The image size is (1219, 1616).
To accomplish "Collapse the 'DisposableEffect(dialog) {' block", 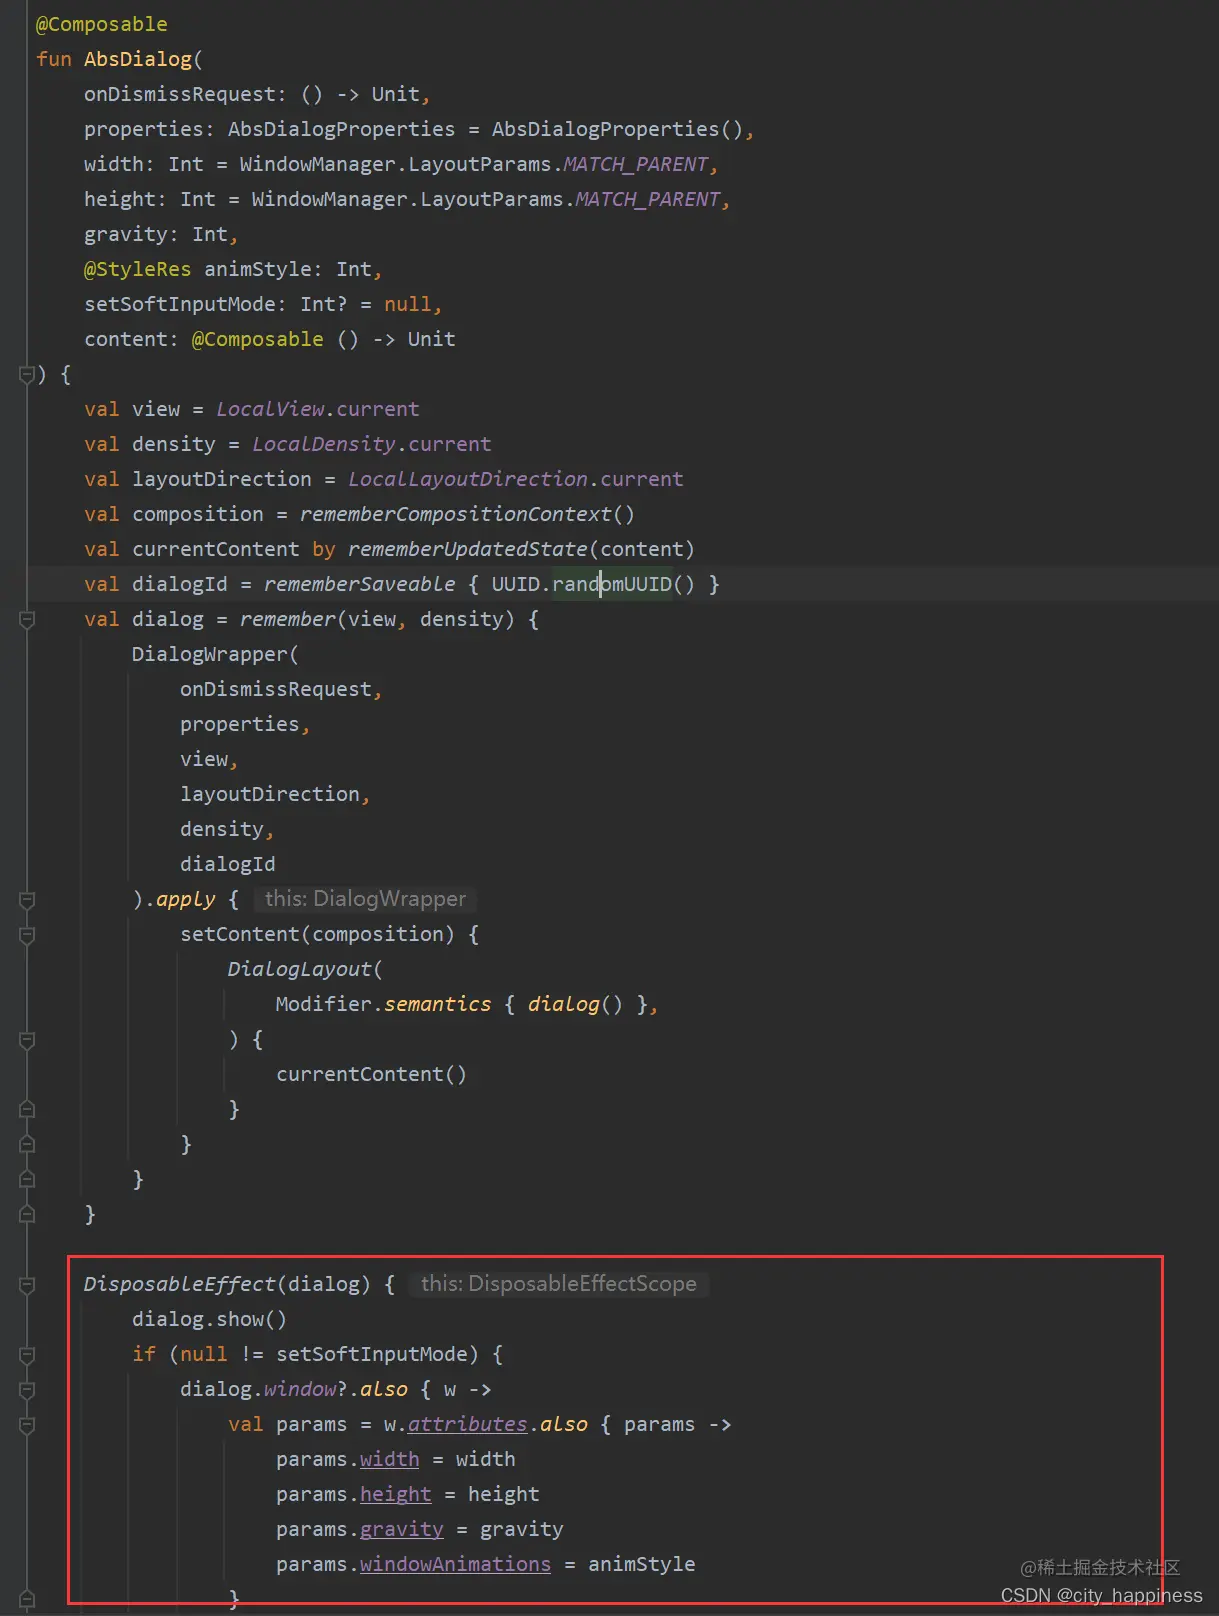I will tap(27, 1284).
